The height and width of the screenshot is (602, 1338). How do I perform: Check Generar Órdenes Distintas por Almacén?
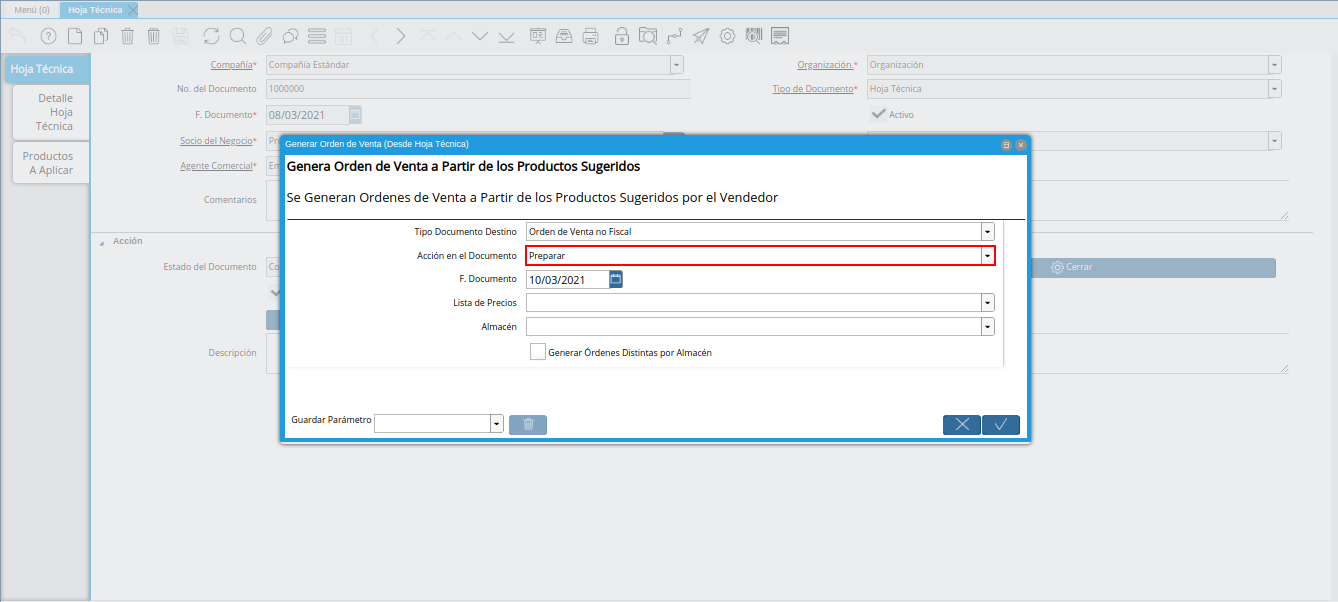[x=538, y=352]
